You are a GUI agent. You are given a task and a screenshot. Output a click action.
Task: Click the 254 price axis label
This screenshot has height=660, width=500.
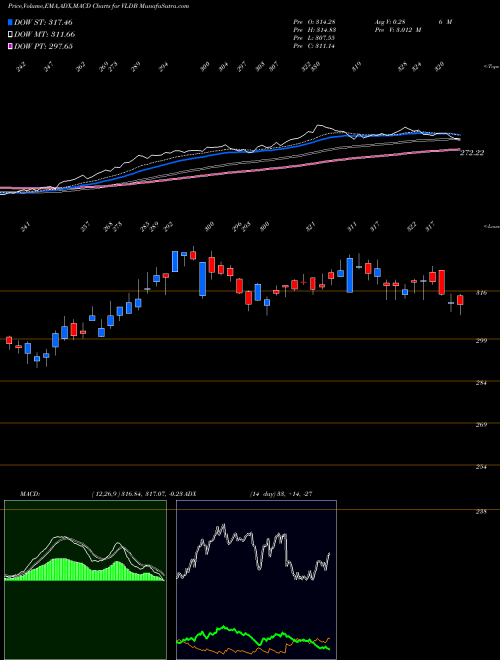point(481,467)
